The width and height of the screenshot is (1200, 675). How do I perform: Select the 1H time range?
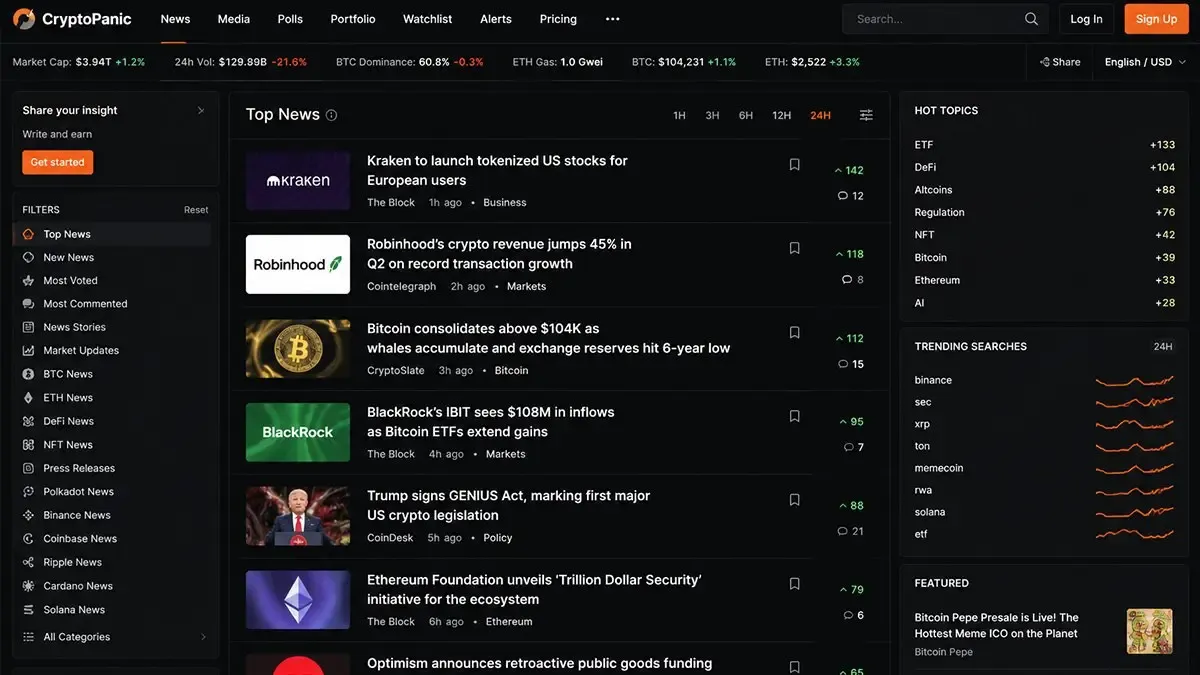pos(679,116)
